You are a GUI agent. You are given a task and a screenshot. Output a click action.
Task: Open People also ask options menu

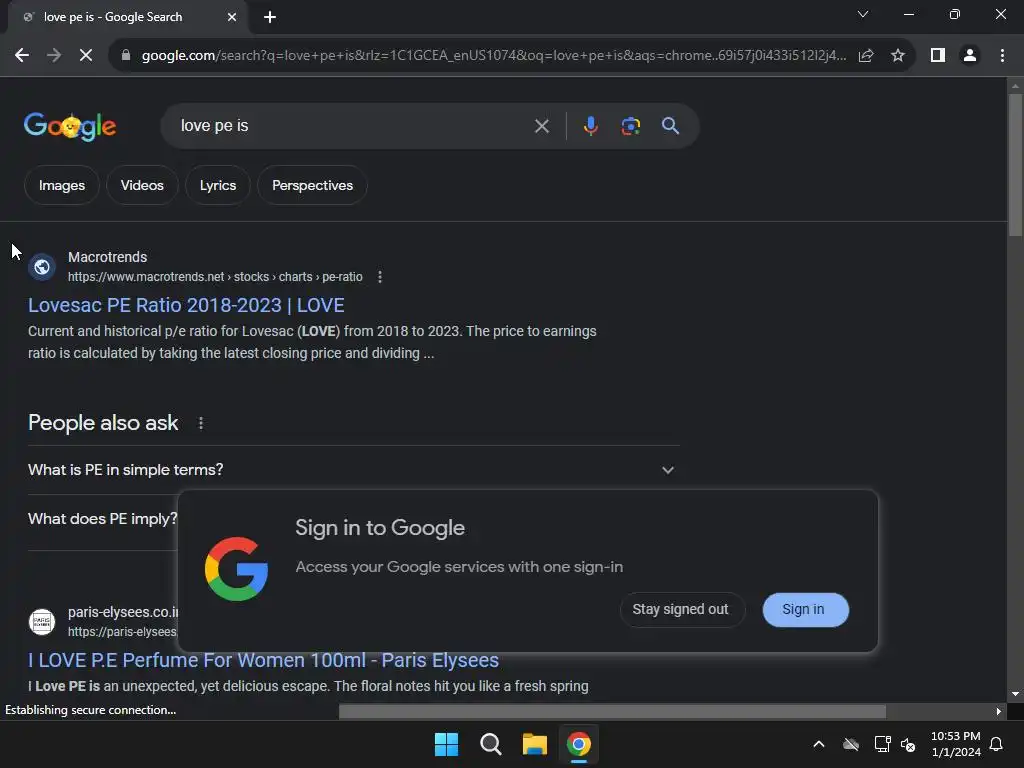pos(201,423)
